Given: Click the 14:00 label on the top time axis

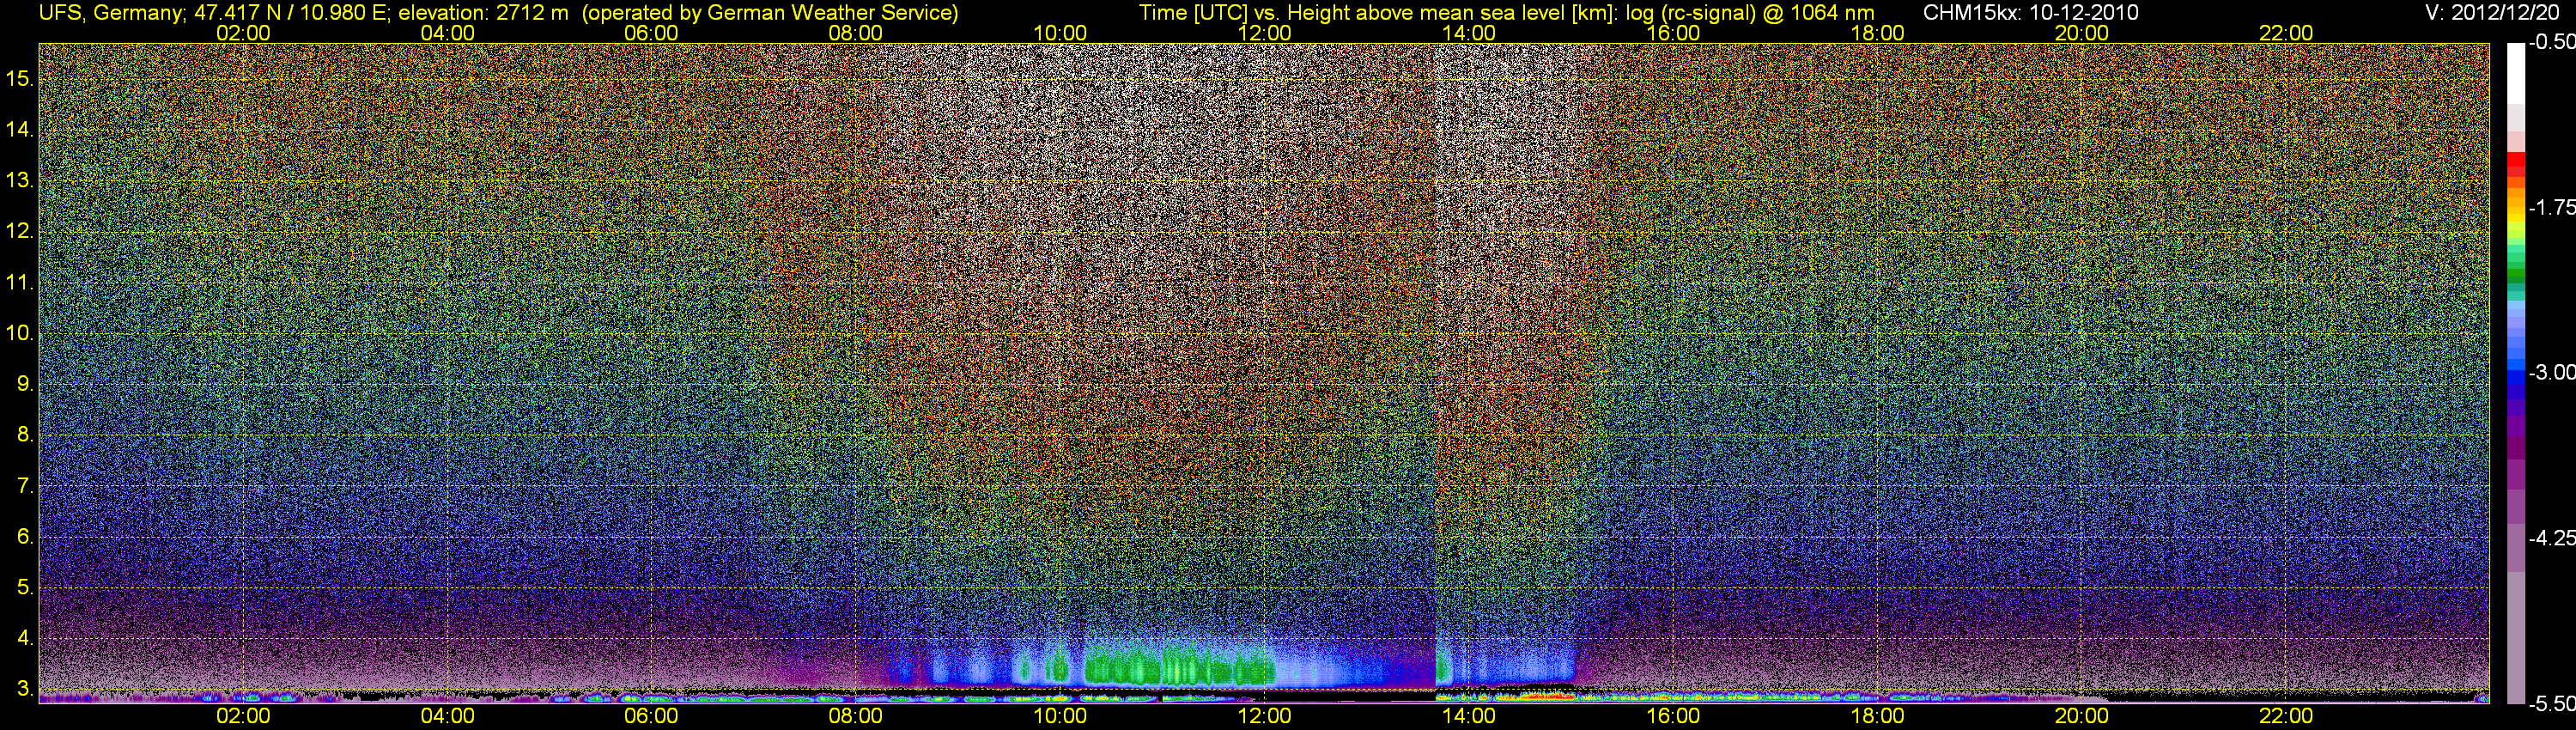Looking at the screenshot, I should pos(1469,33).
